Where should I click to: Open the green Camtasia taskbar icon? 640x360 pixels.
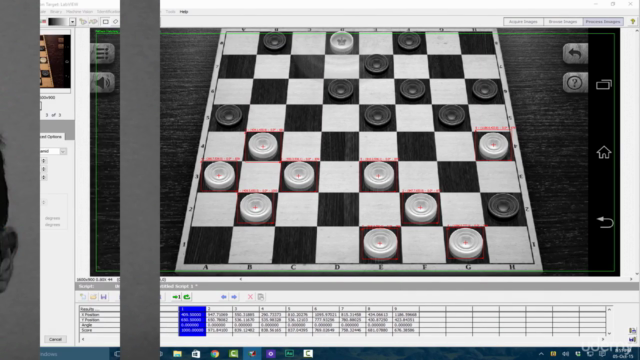233,353
